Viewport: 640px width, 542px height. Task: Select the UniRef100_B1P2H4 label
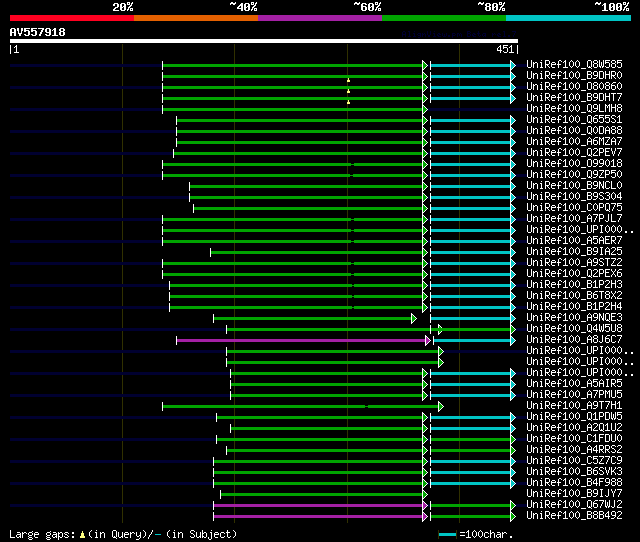(x=574, y=307)
